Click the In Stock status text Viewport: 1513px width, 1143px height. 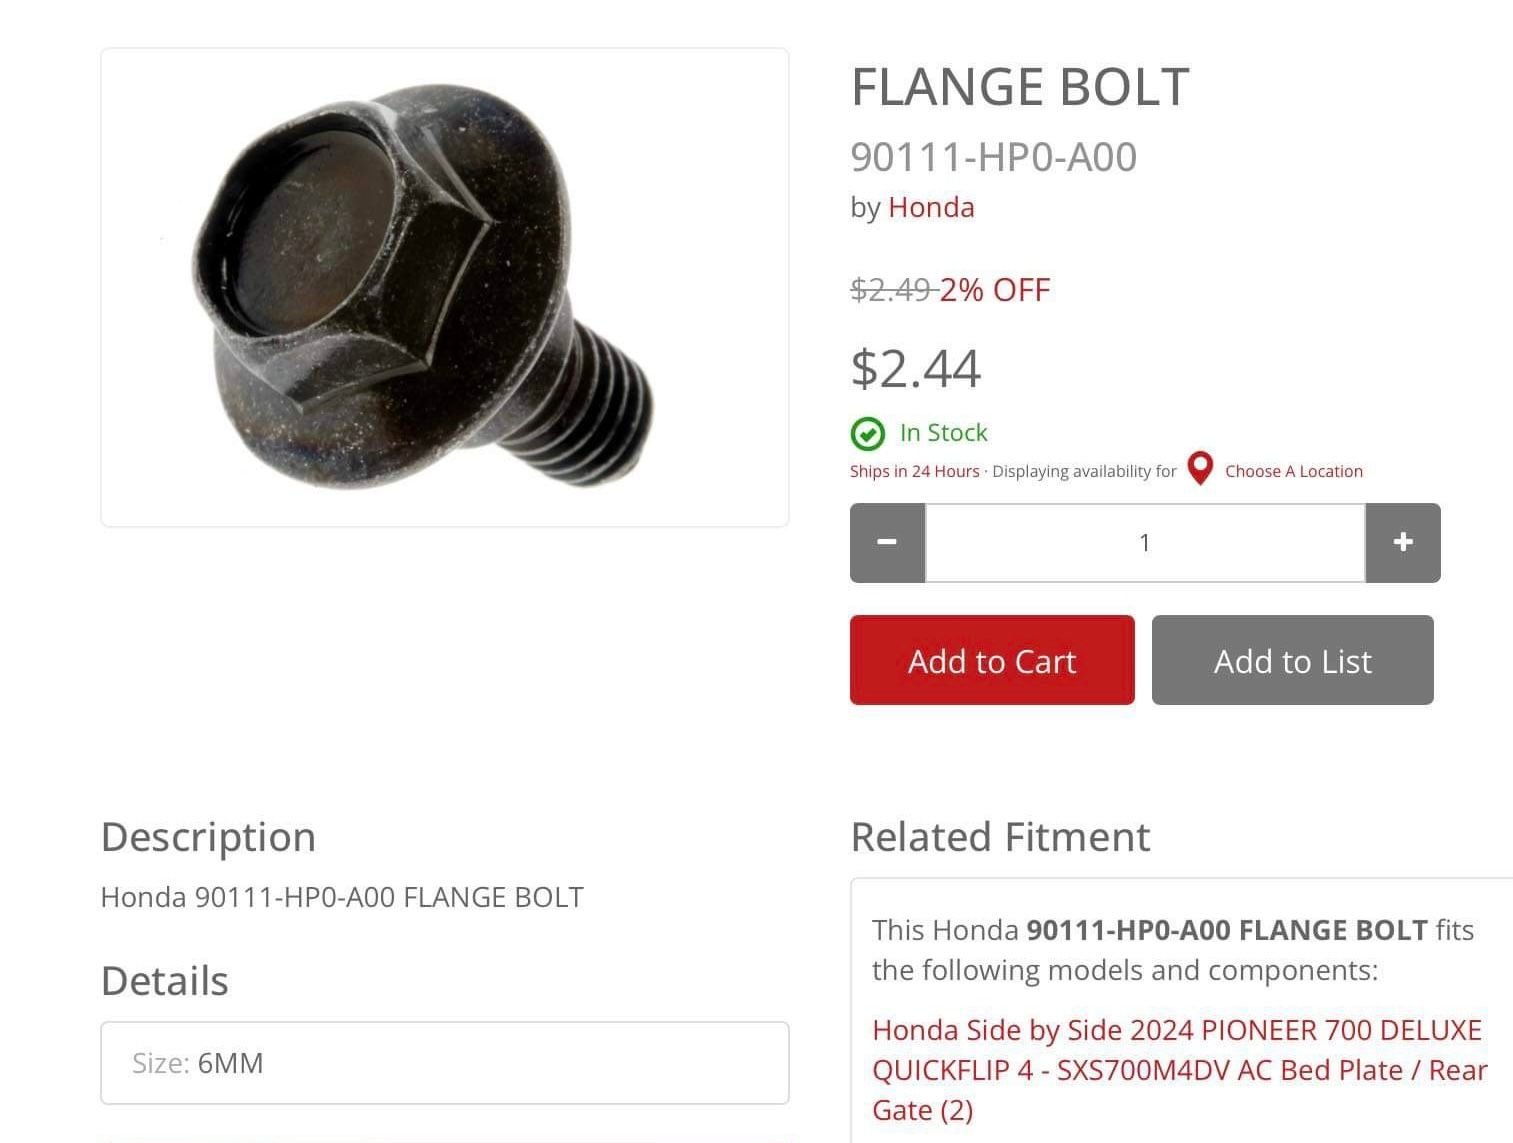943,433
